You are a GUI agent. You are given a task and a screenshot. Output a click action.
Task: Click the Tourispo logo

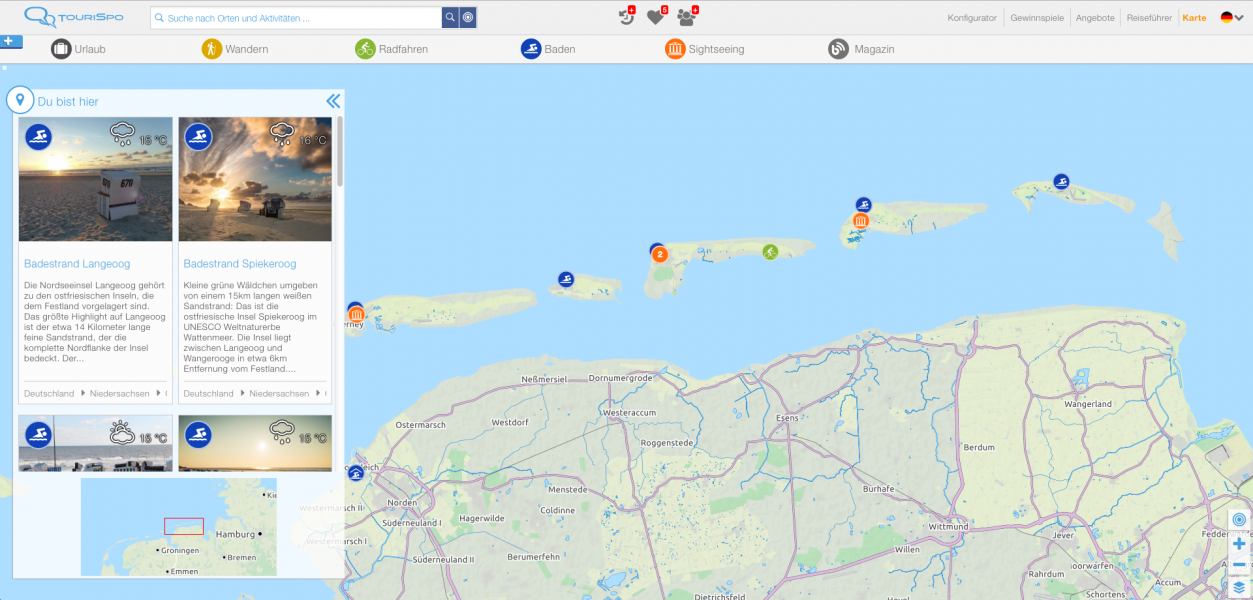coord(74,17)
